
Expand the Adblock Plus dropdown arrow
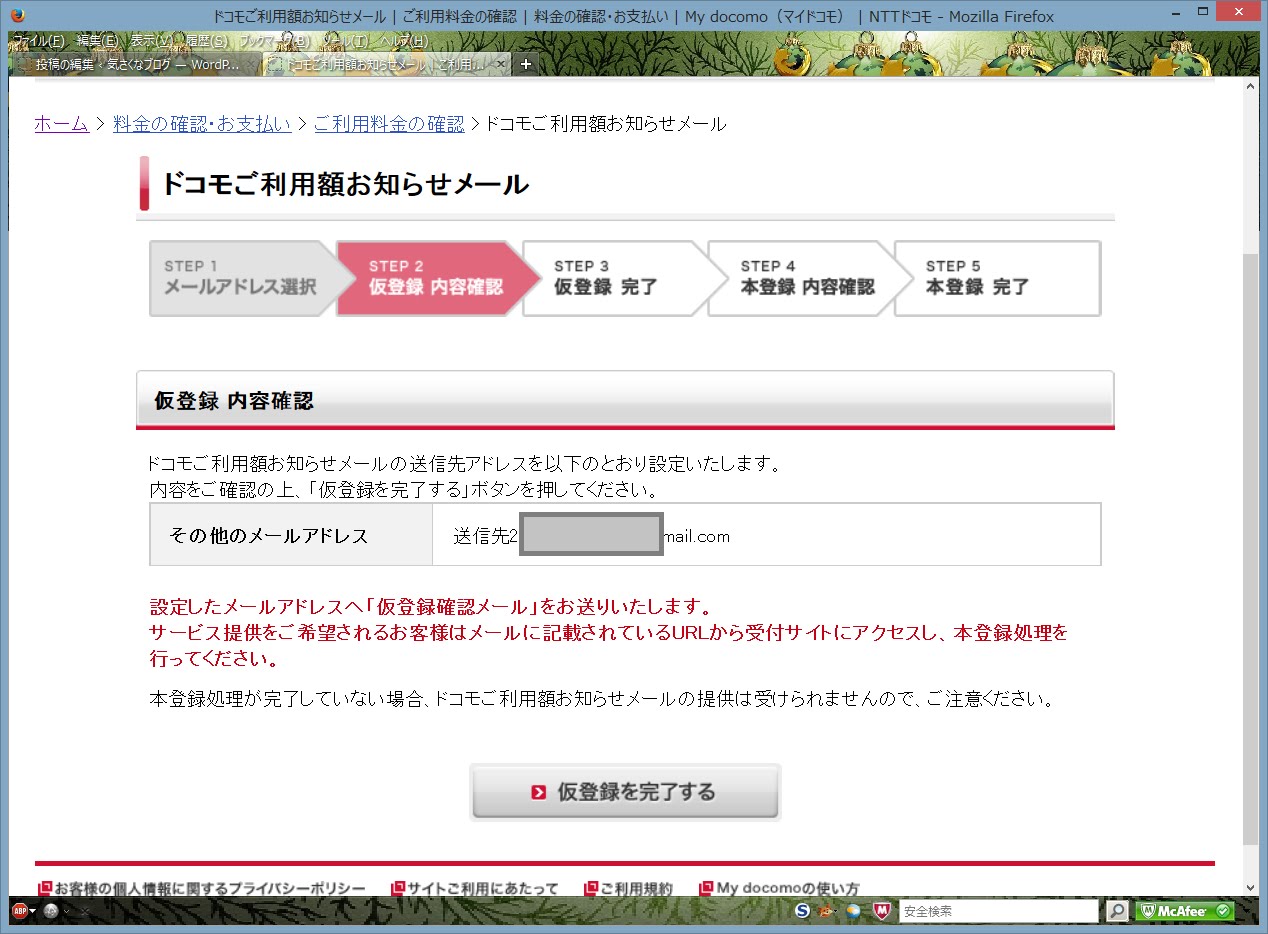tap(33, 911)
